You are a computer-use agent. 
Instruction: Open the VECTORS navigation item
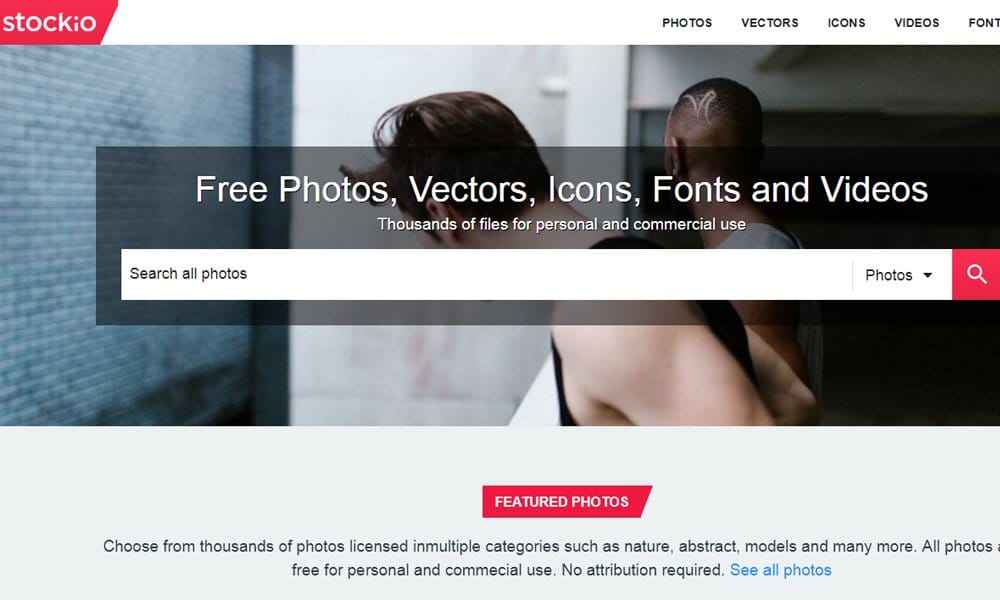pyautogui.click(x=769, y=23)
